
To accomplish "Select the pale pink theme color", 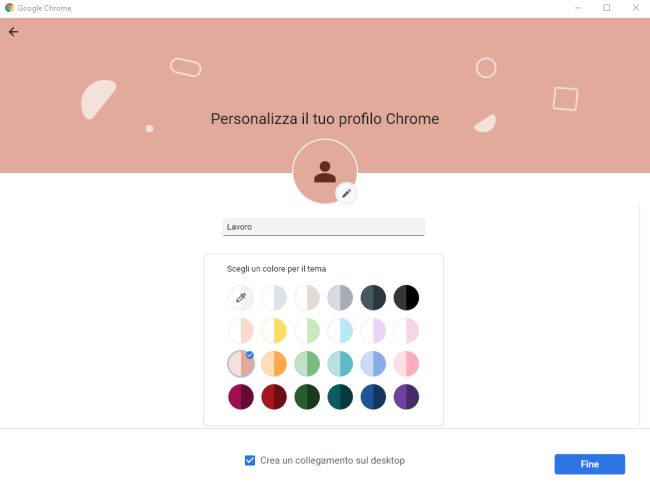I will coord(406,330).
